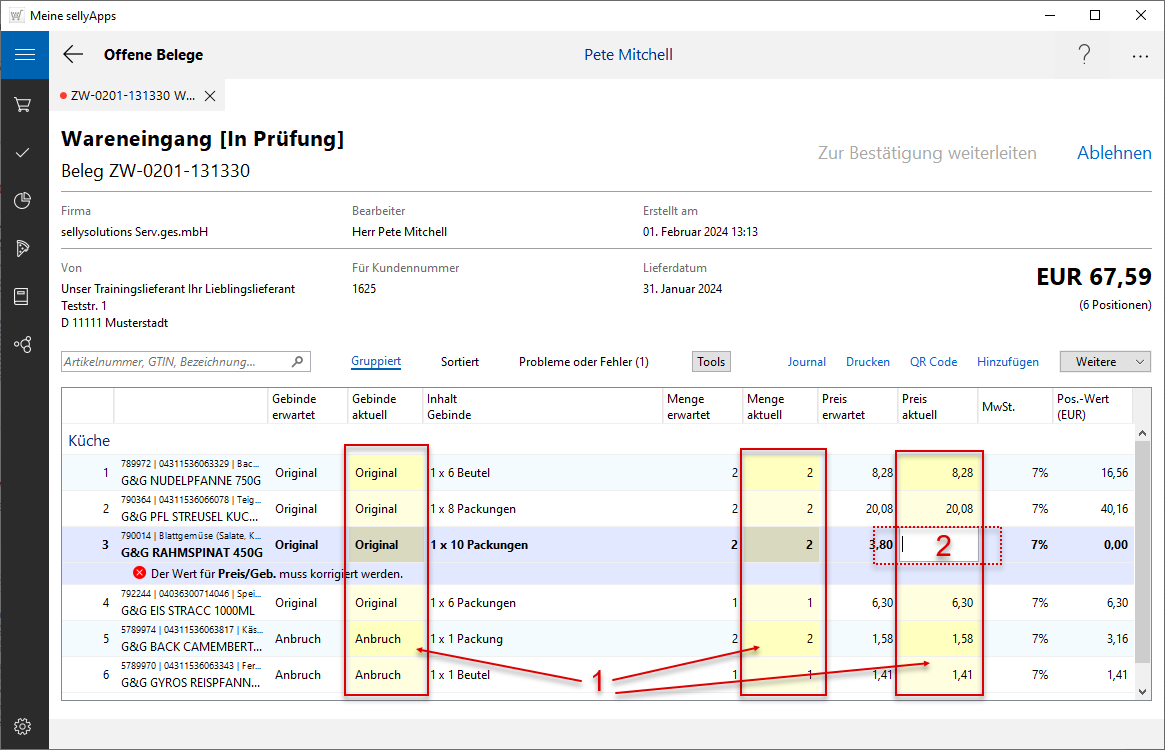Open settings gear at sidebar bottom

[24, 726]
